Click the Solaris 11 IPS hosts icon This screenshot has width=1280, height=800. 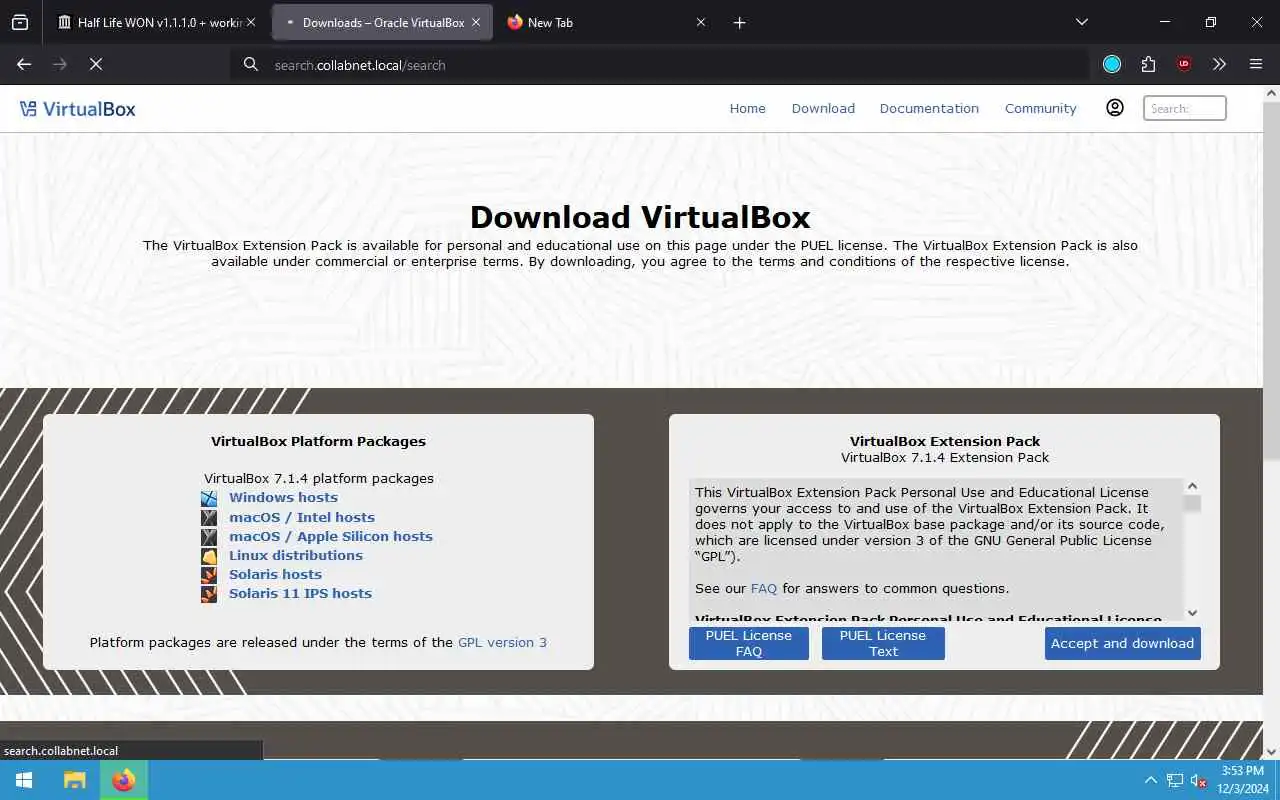[x=209, y=594]
